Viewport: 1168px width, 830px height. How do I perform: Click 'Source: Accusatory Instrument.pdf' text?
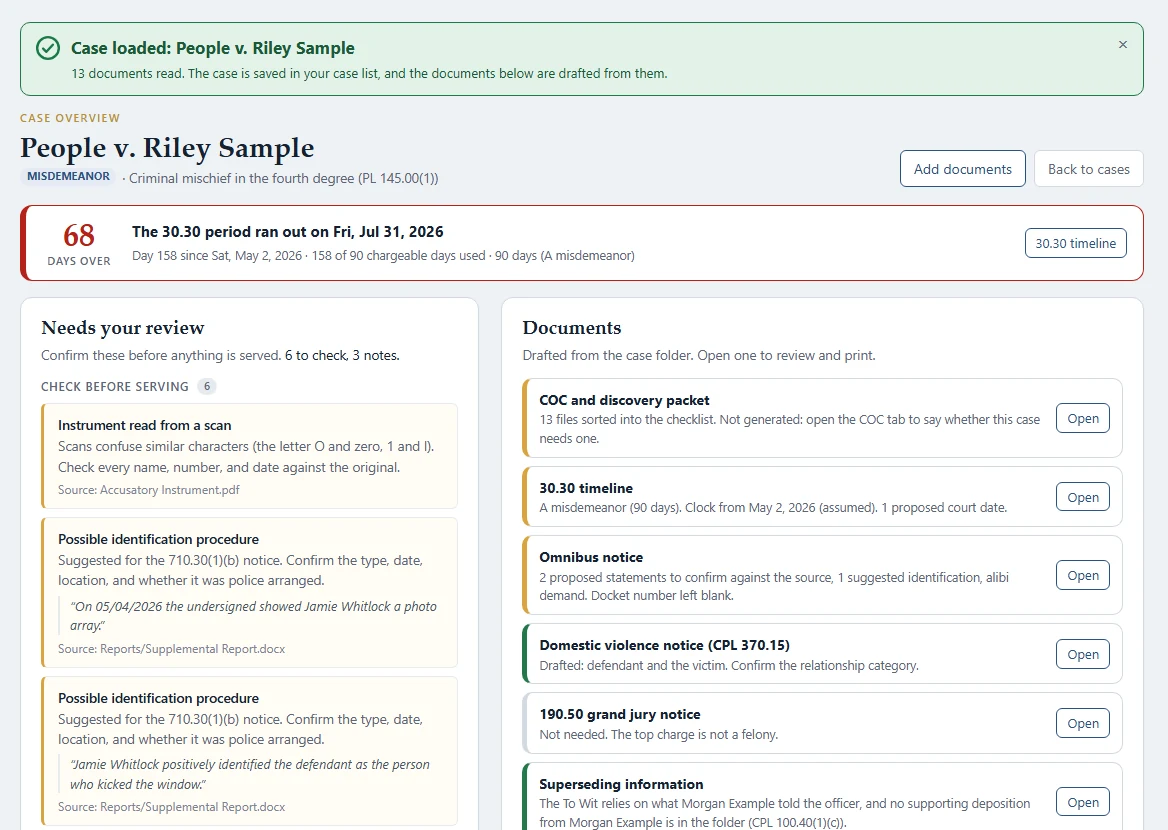pyautogui.click(x=149, y=490)
